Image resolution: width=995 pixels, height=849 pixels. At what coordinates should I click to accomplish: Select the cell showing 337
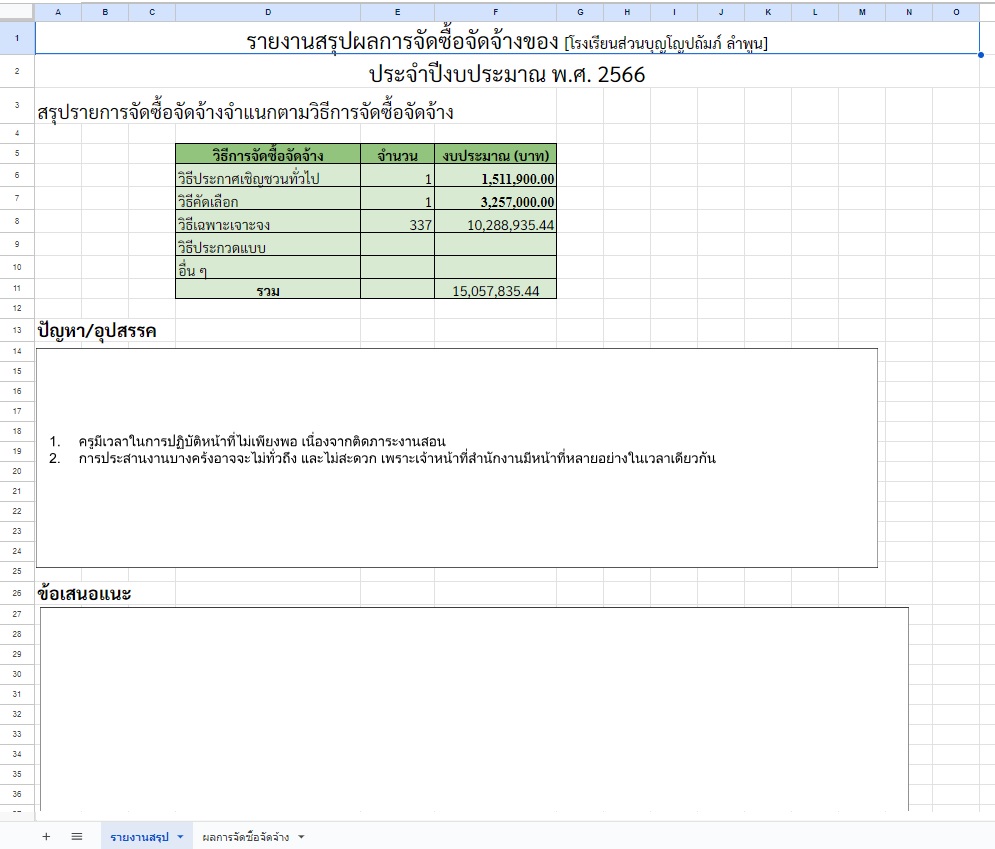click(397, 225)
